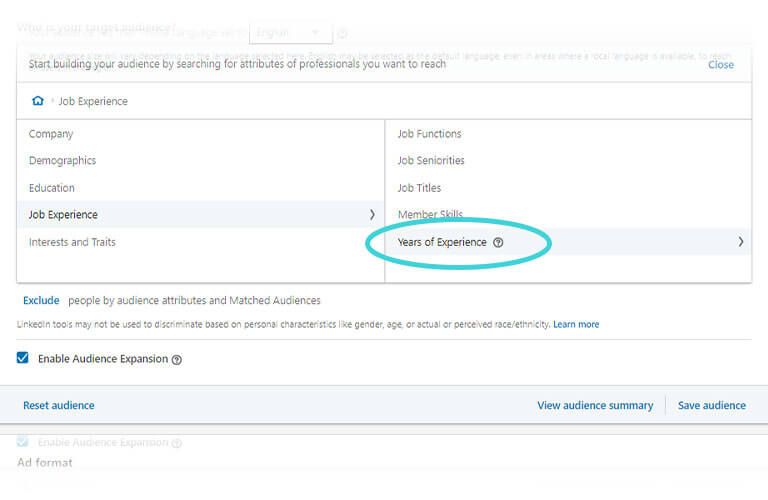Select Job Seniorities option
The width and height of the screenshot is (768, 500).
pyautogui.click(x=431, y=161)
